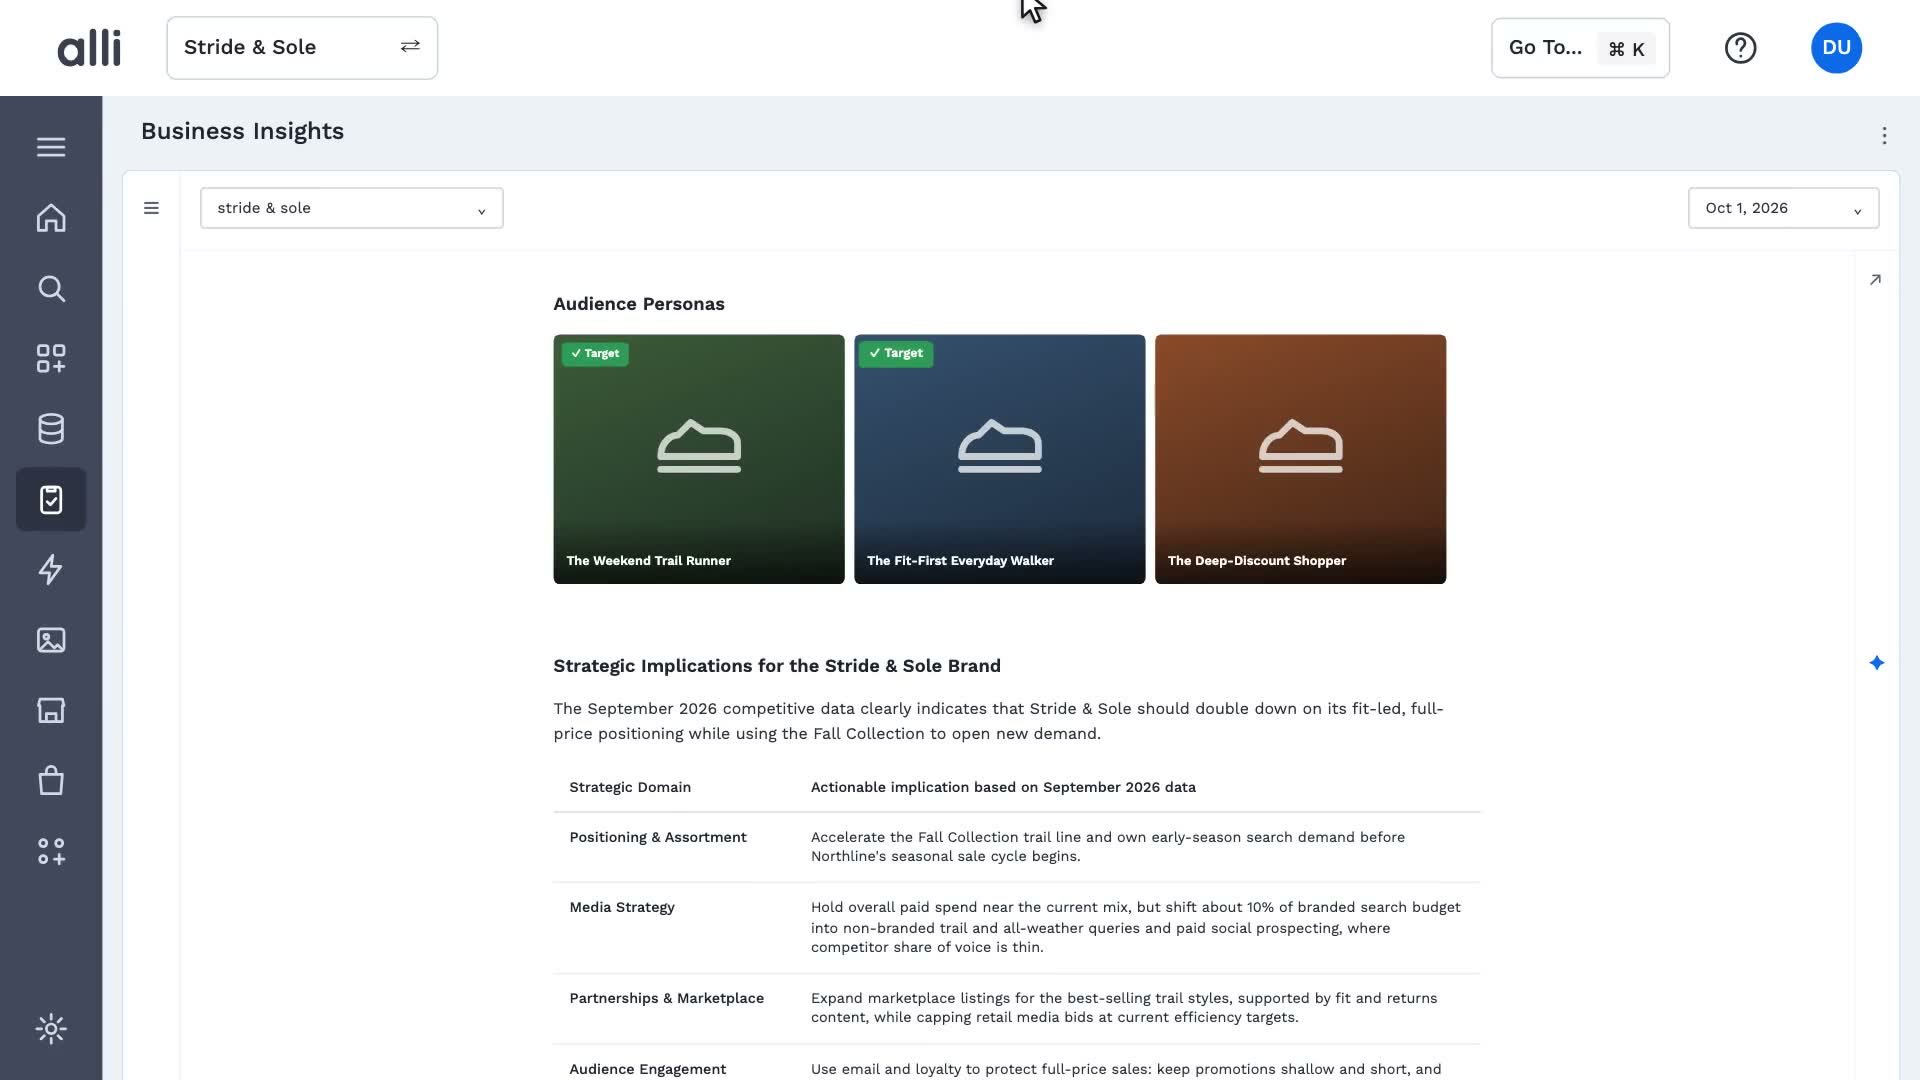Open the circles-plus sidebar icon
Image resolution: width=1920 pixels, height=1080 pixels.
click(51, 851)
